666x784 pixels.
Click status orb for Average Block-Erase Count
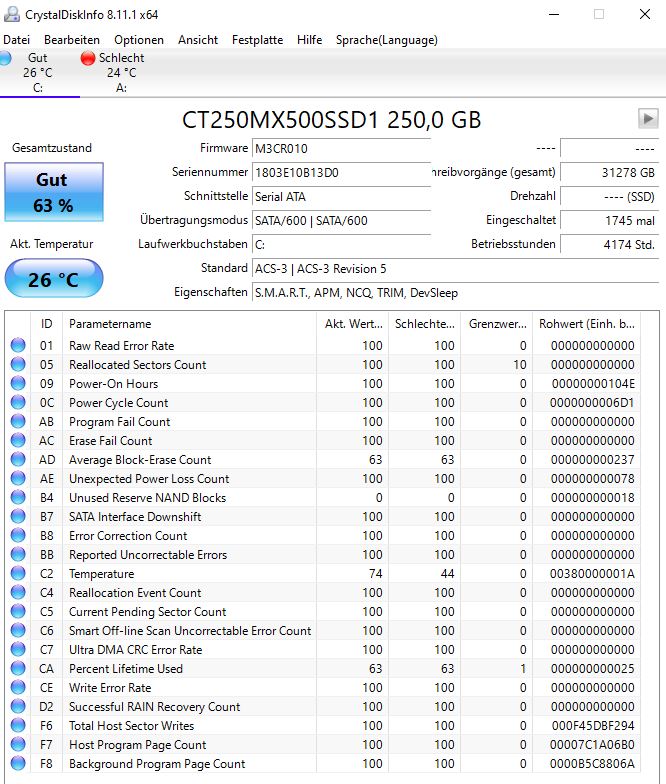pos(18,459)
